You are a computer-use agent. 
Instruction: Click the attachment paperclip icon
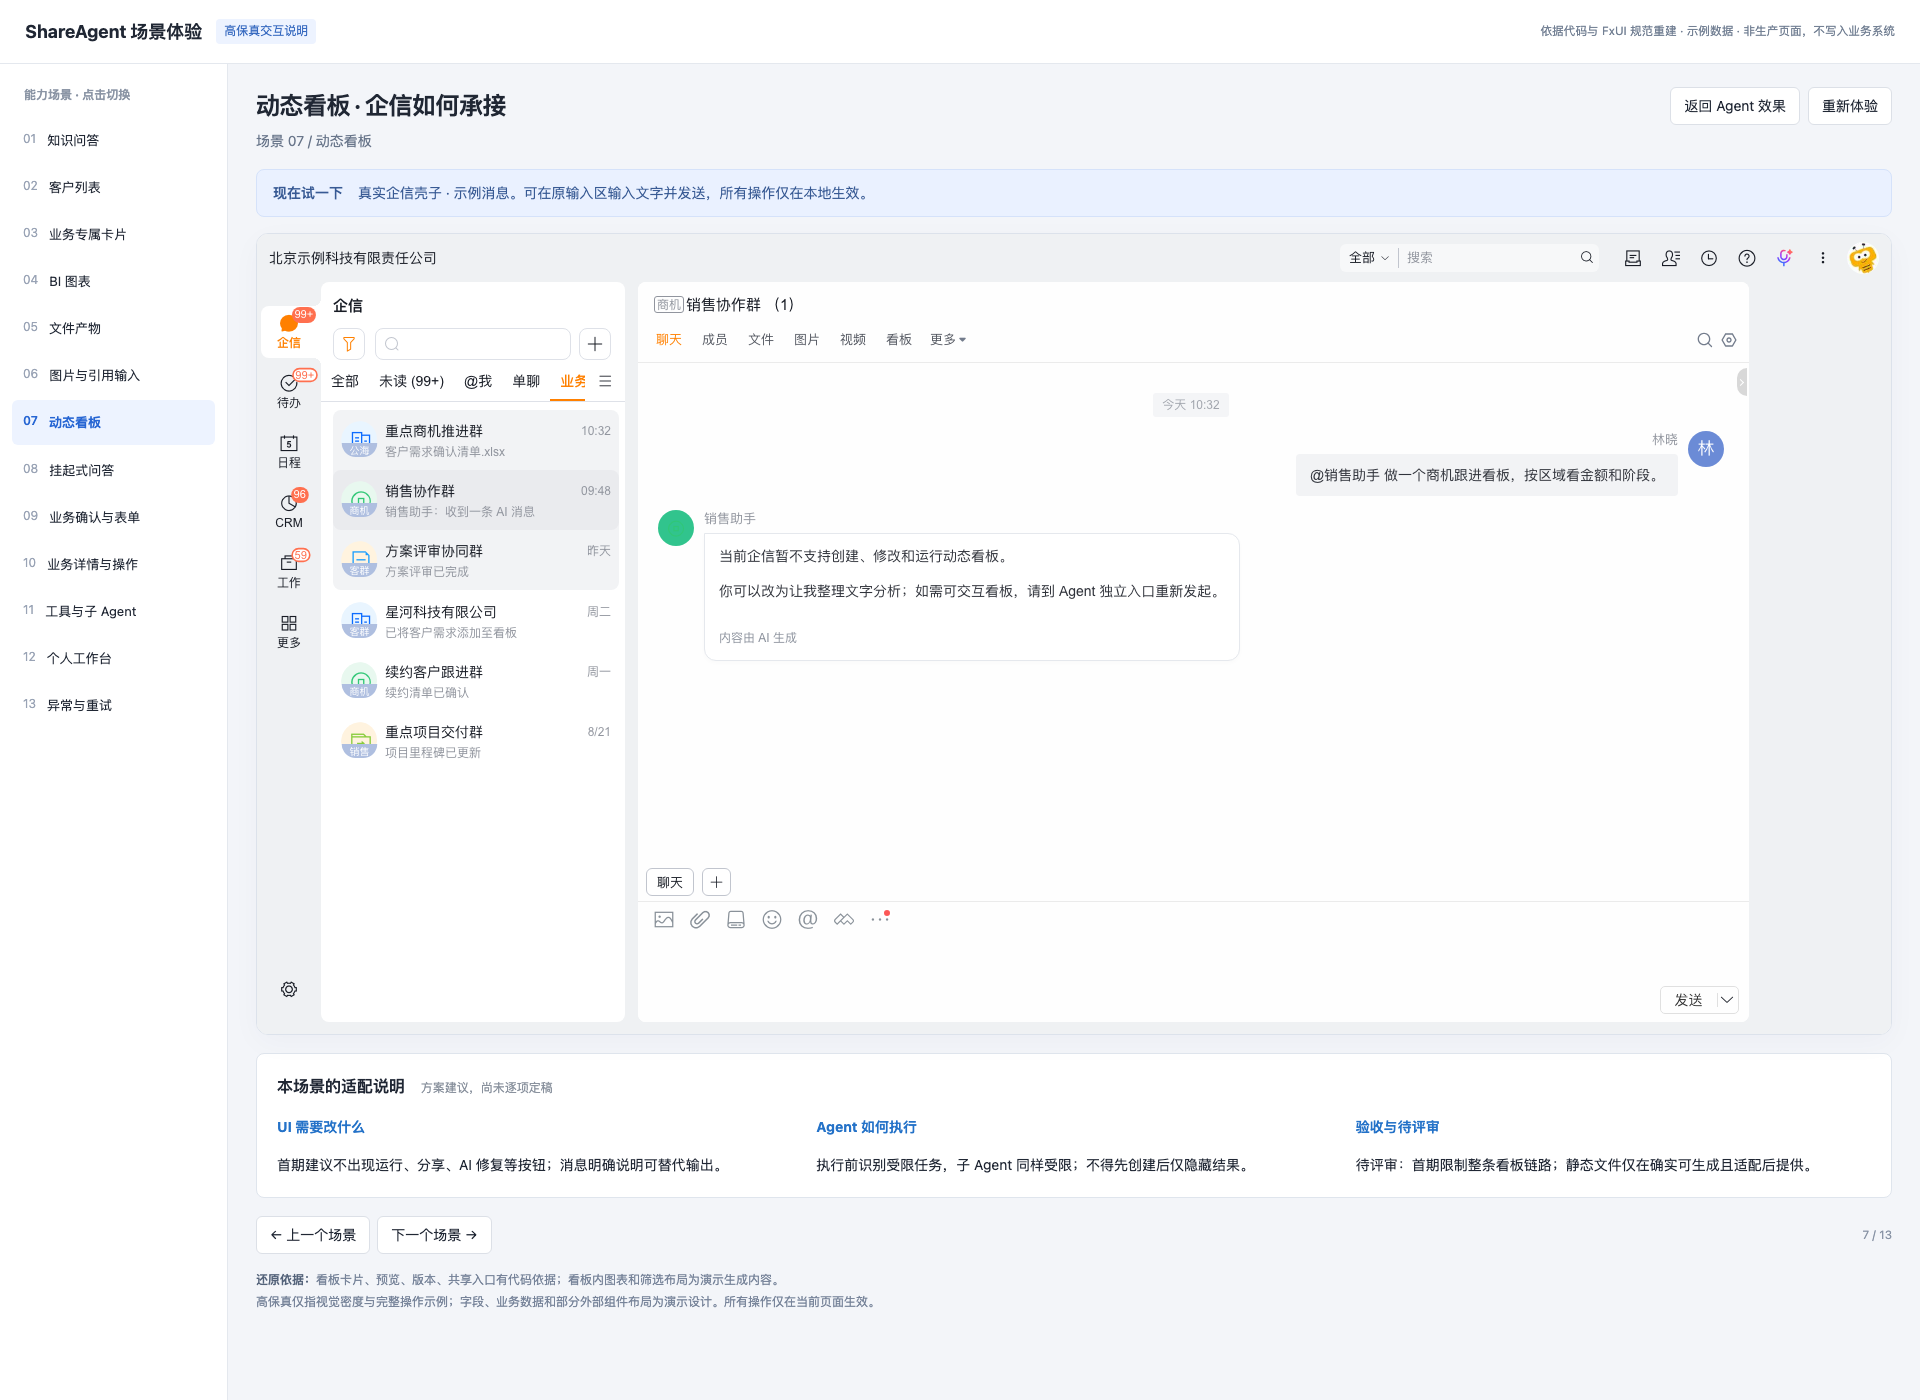[x=700, y=919]
